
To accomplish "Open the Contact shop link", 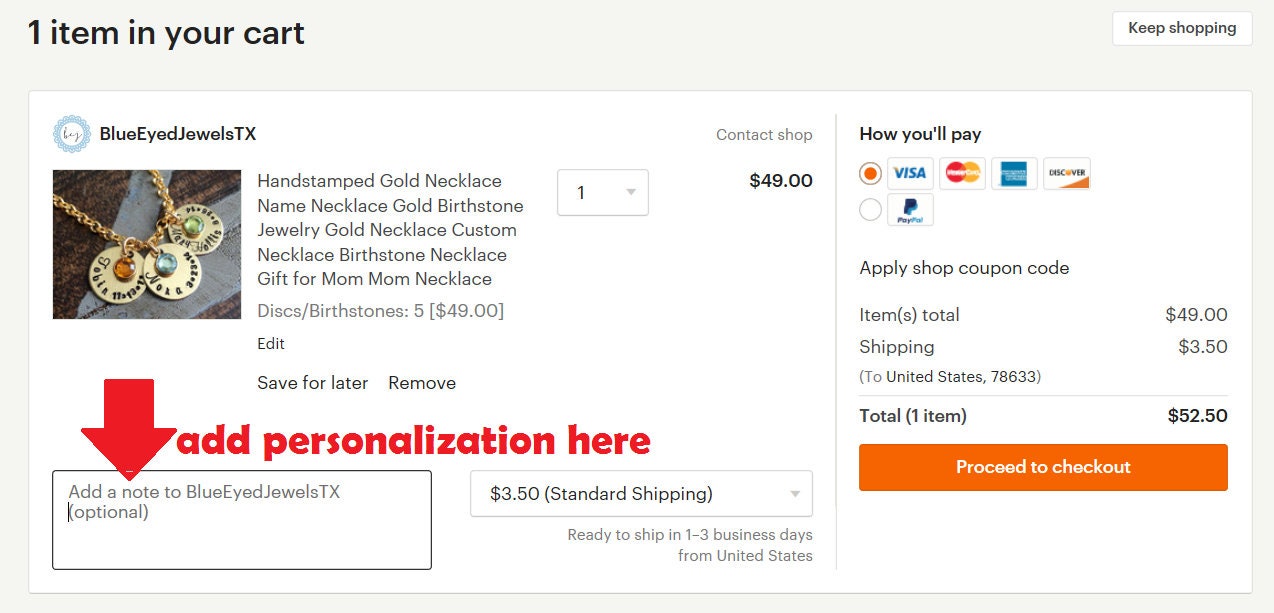I will pos(764,135).
